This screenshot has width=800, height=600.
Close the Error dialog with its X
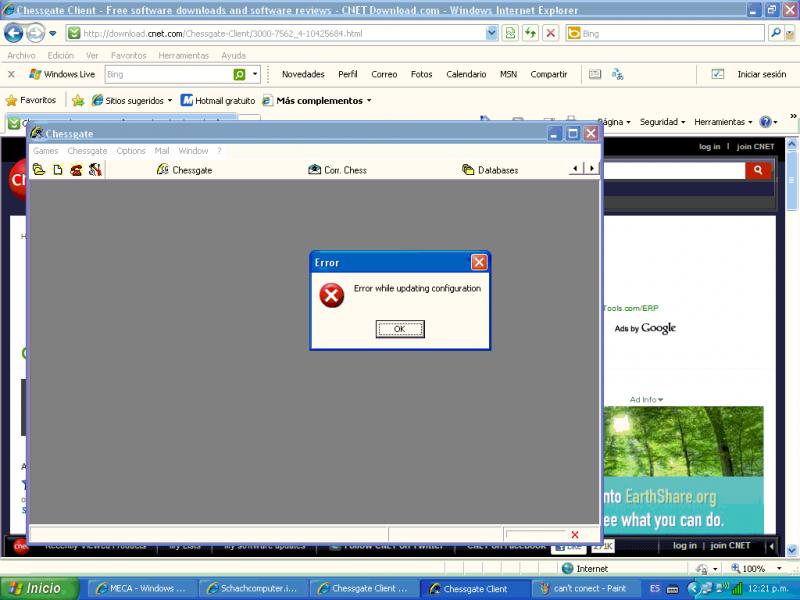tap(479, 262)
